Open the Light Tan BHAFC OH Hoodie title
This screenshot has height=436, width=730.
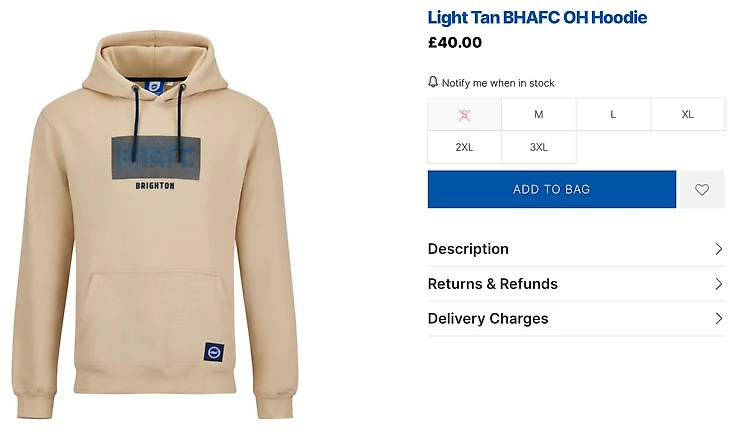click(537, 17)
